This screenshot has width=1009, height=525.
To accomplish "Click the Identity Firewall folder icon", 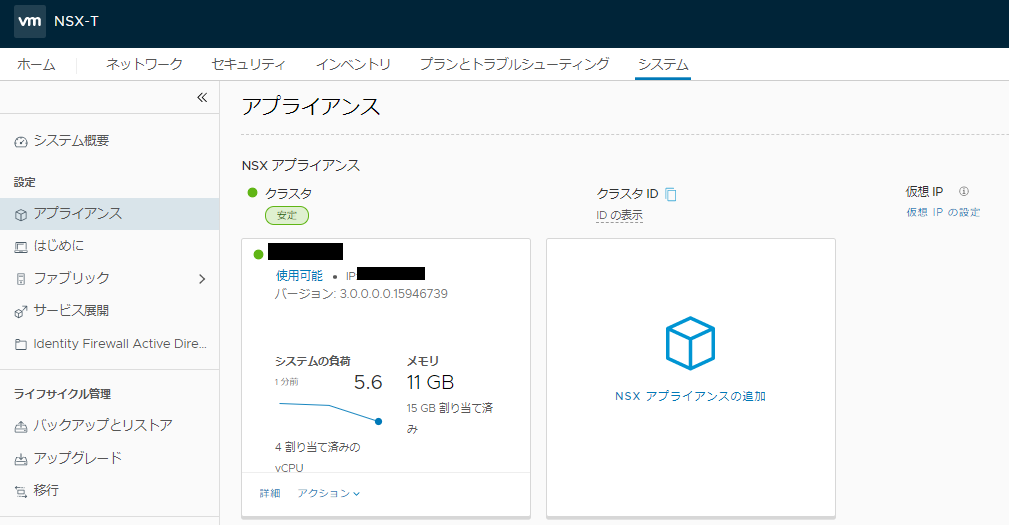I will [21, 344].
